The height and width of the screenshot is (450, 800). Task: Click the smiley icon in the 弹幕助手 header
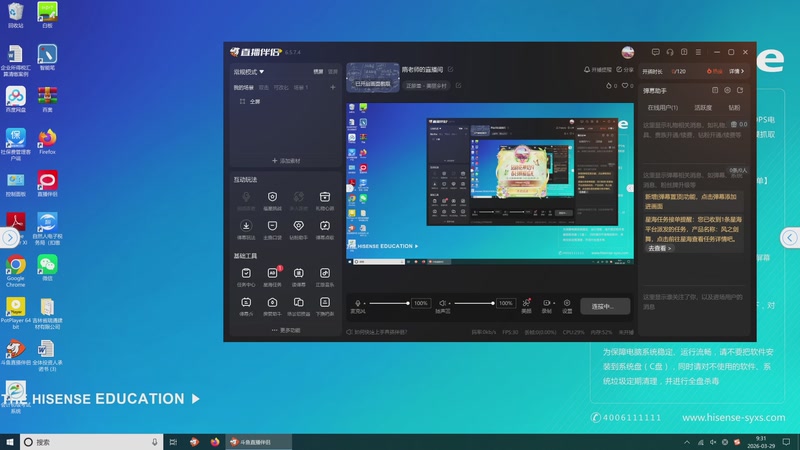[x=728, y=90]
